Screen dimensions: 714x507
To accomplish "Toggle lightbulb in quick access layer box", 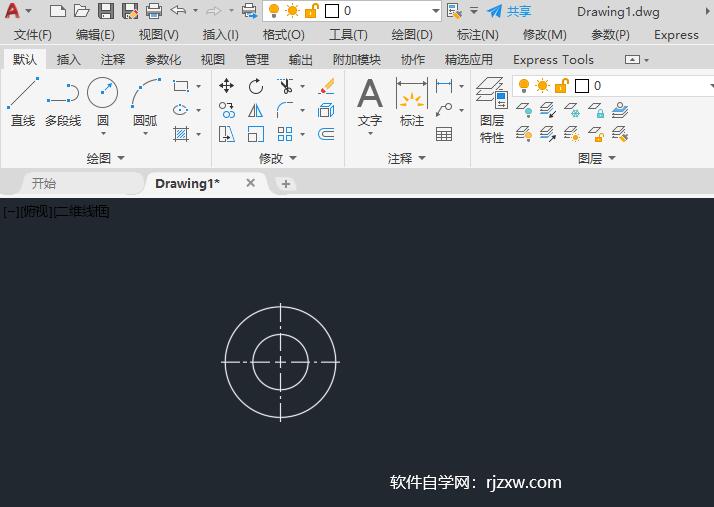I will click(x=274, y=10).
